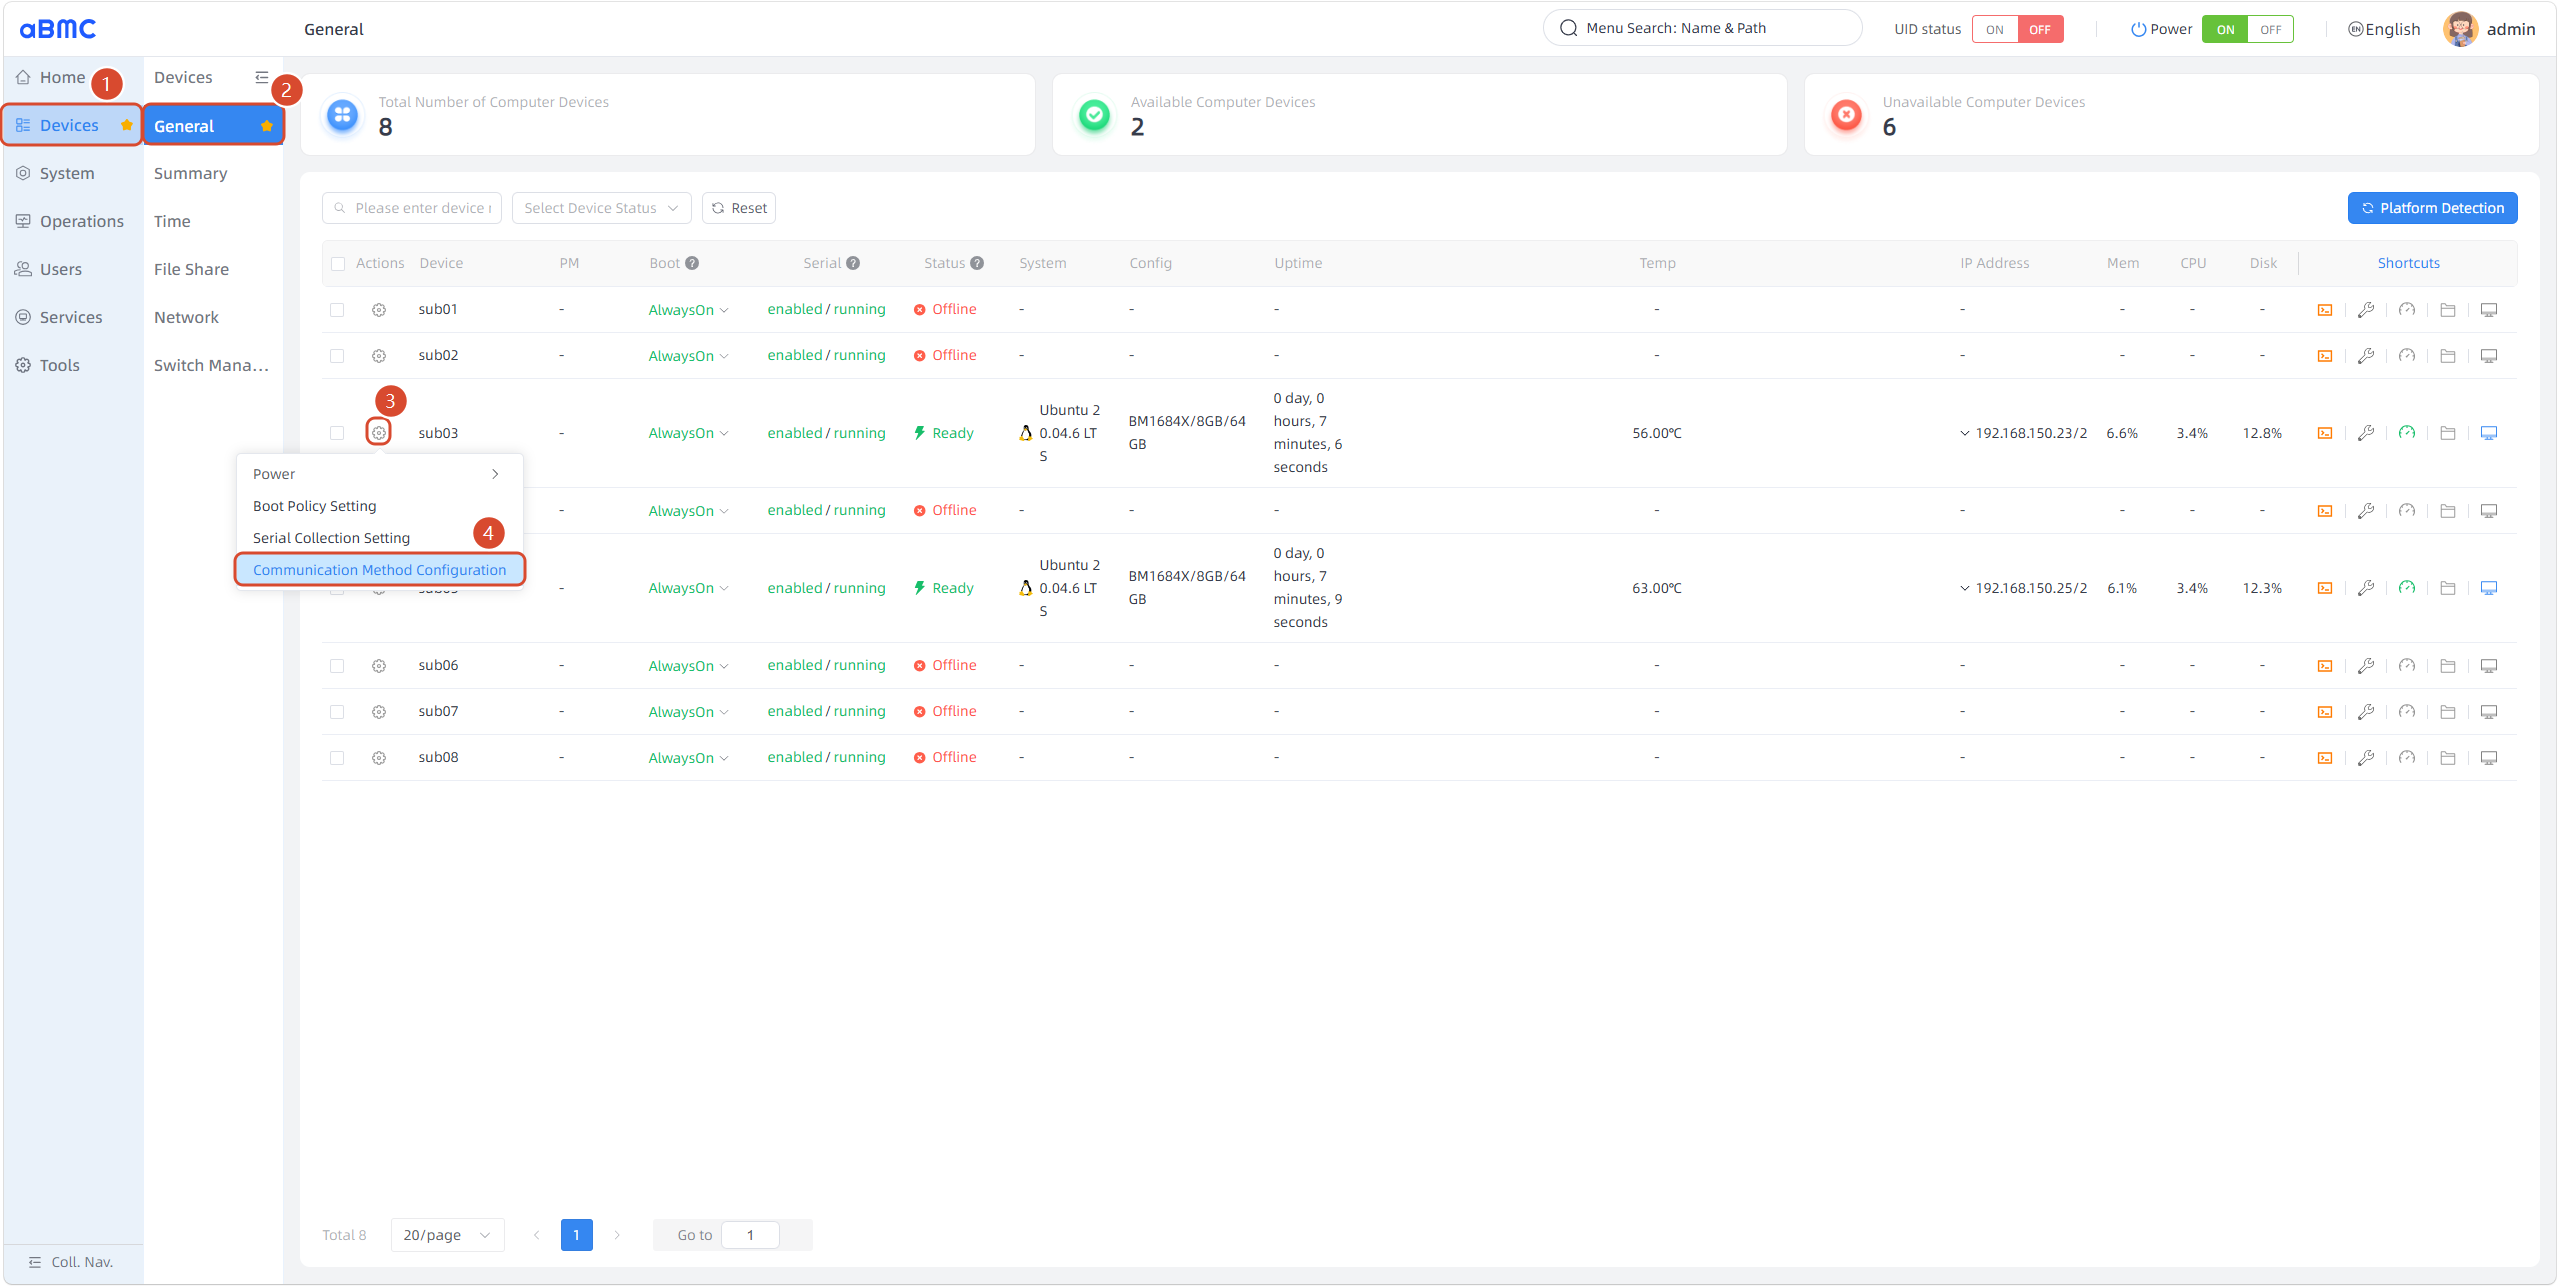Image resolution: width=2560 pixels, height=1288 pixels.
Task: Open the 20/page page size dropdown
Action: pos(447,1235)
